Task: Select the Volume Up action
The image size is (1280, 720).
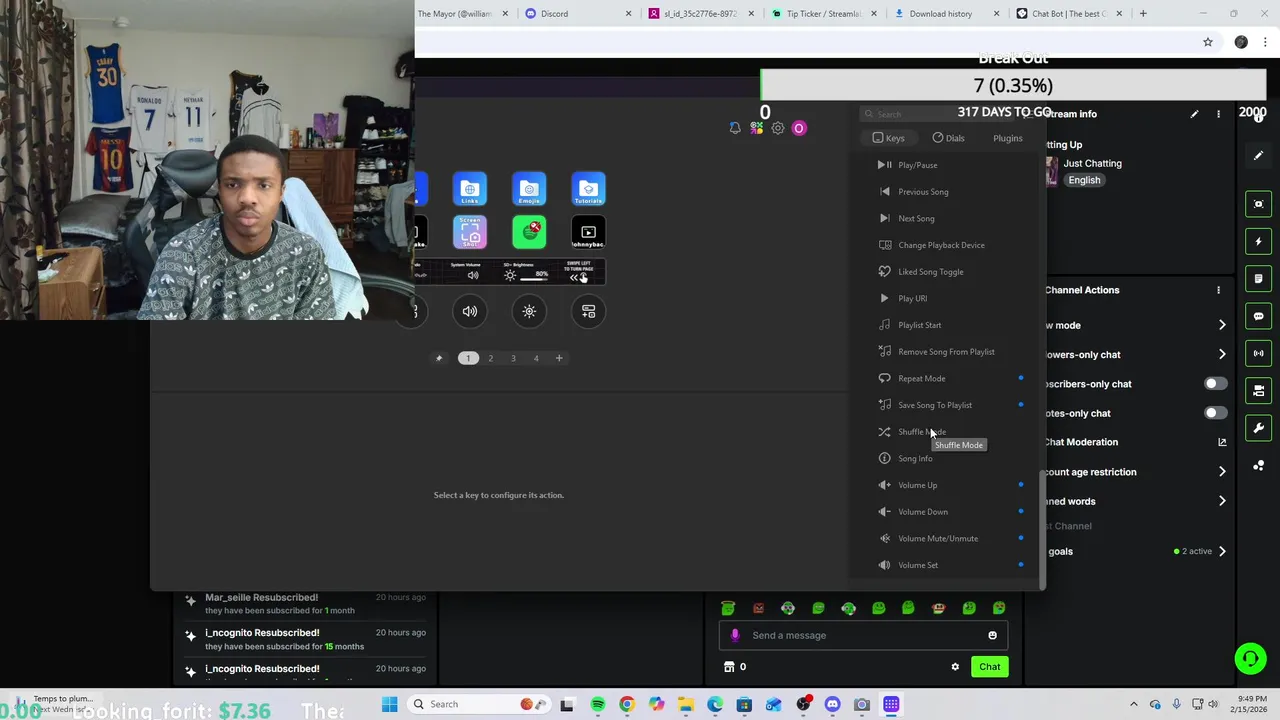Action: [917, 485]
